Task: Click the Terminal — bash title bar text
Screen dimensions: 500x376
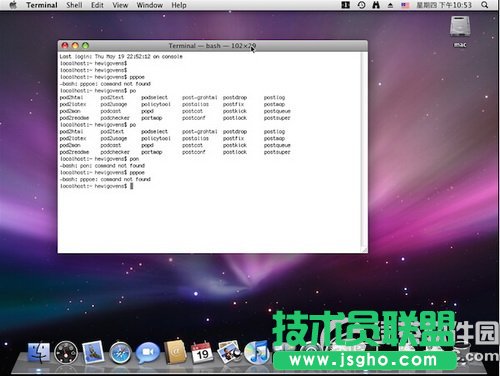Action: (212, 46)
